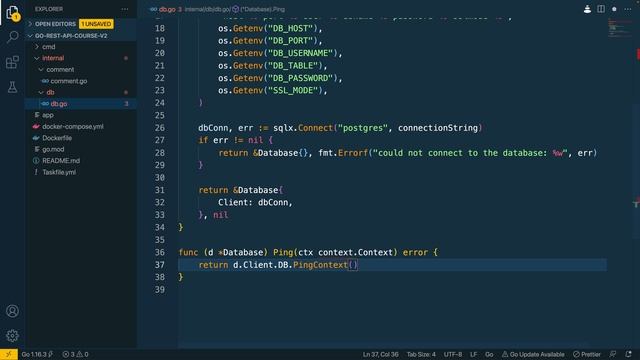
Task: Open Taskfile.yml file
Action: [x=59, y=173]
